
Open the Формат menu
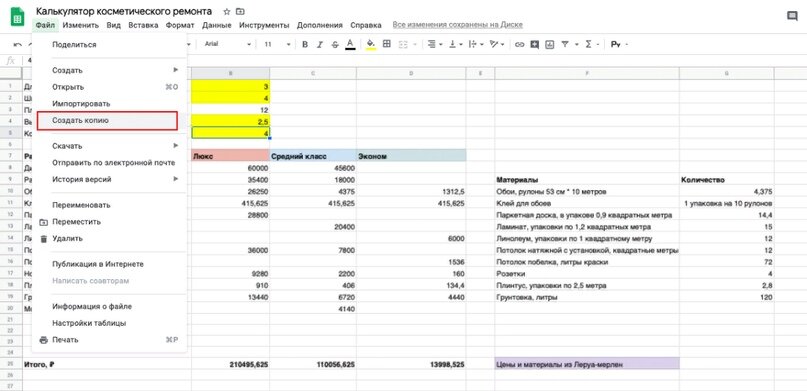pyautogui.click(x=180, y=25)
